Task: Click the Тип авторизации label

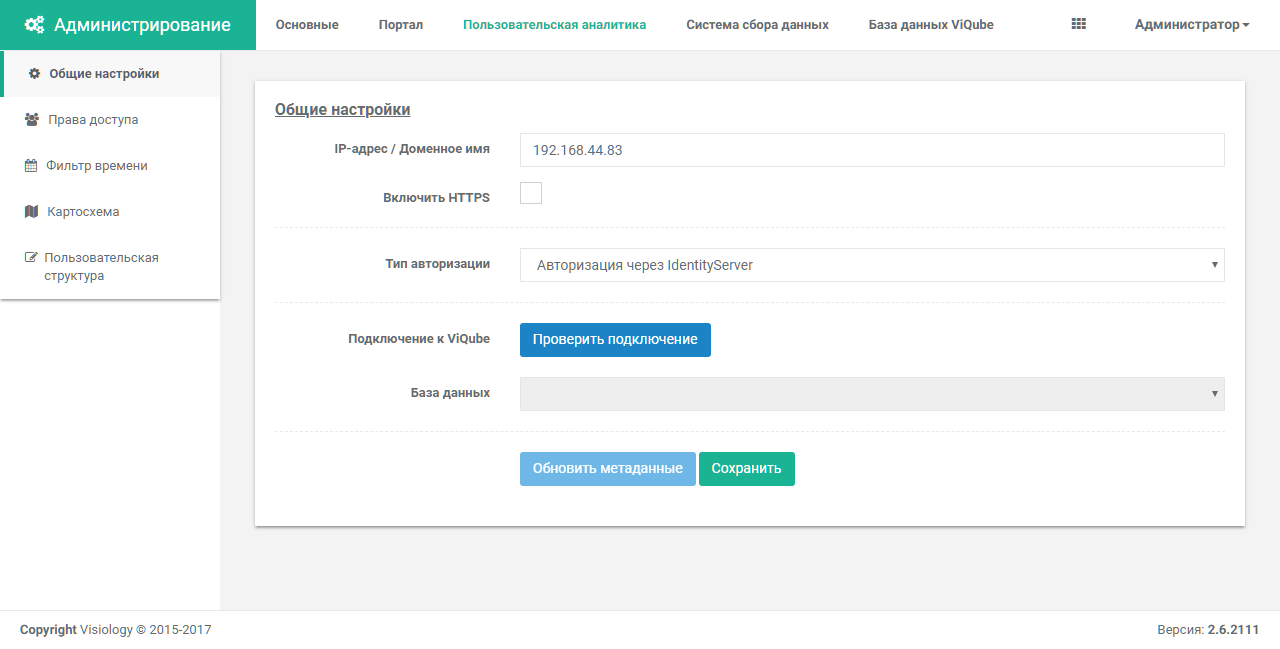Action: (437, 264)
